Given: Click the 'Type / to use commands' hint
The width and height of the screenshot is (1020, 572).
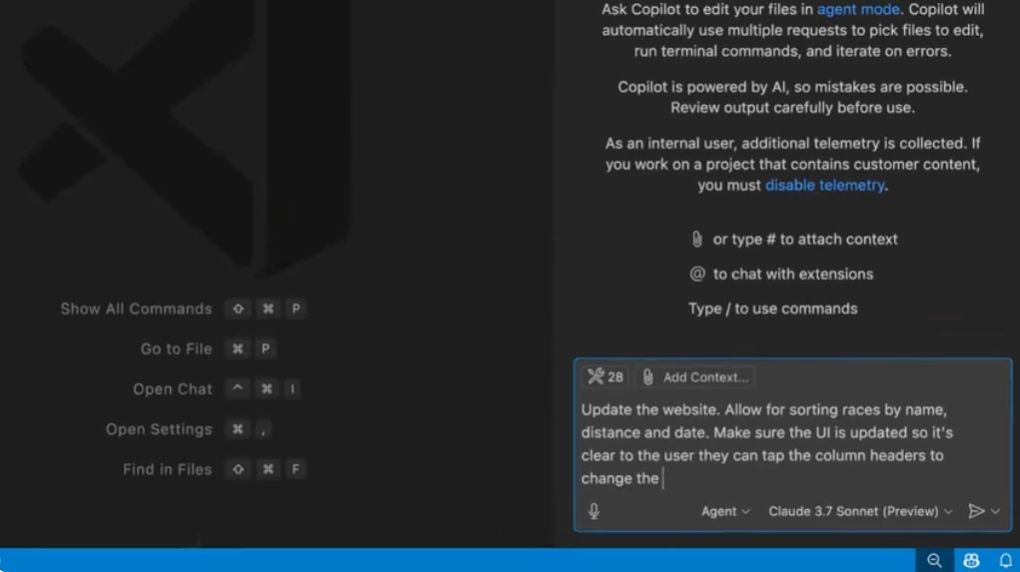Looking at the screenshot, I should pyautogui.click(x=773, y=308).
